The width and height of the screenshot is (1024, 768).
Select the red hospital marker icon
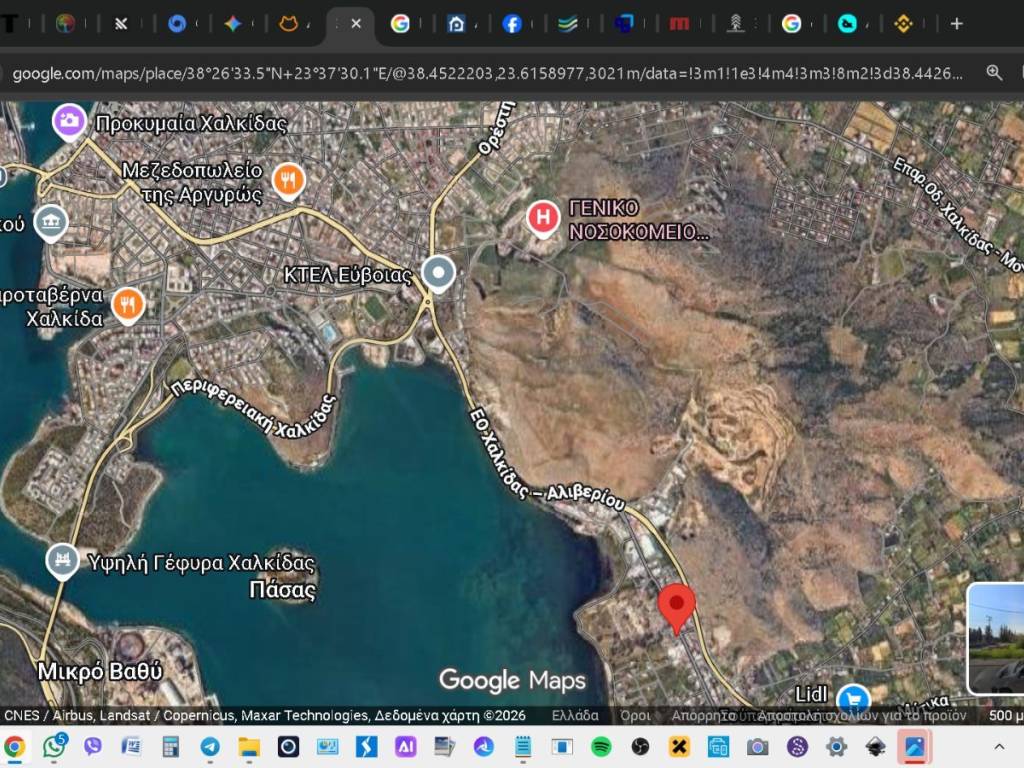coord(543,217)
